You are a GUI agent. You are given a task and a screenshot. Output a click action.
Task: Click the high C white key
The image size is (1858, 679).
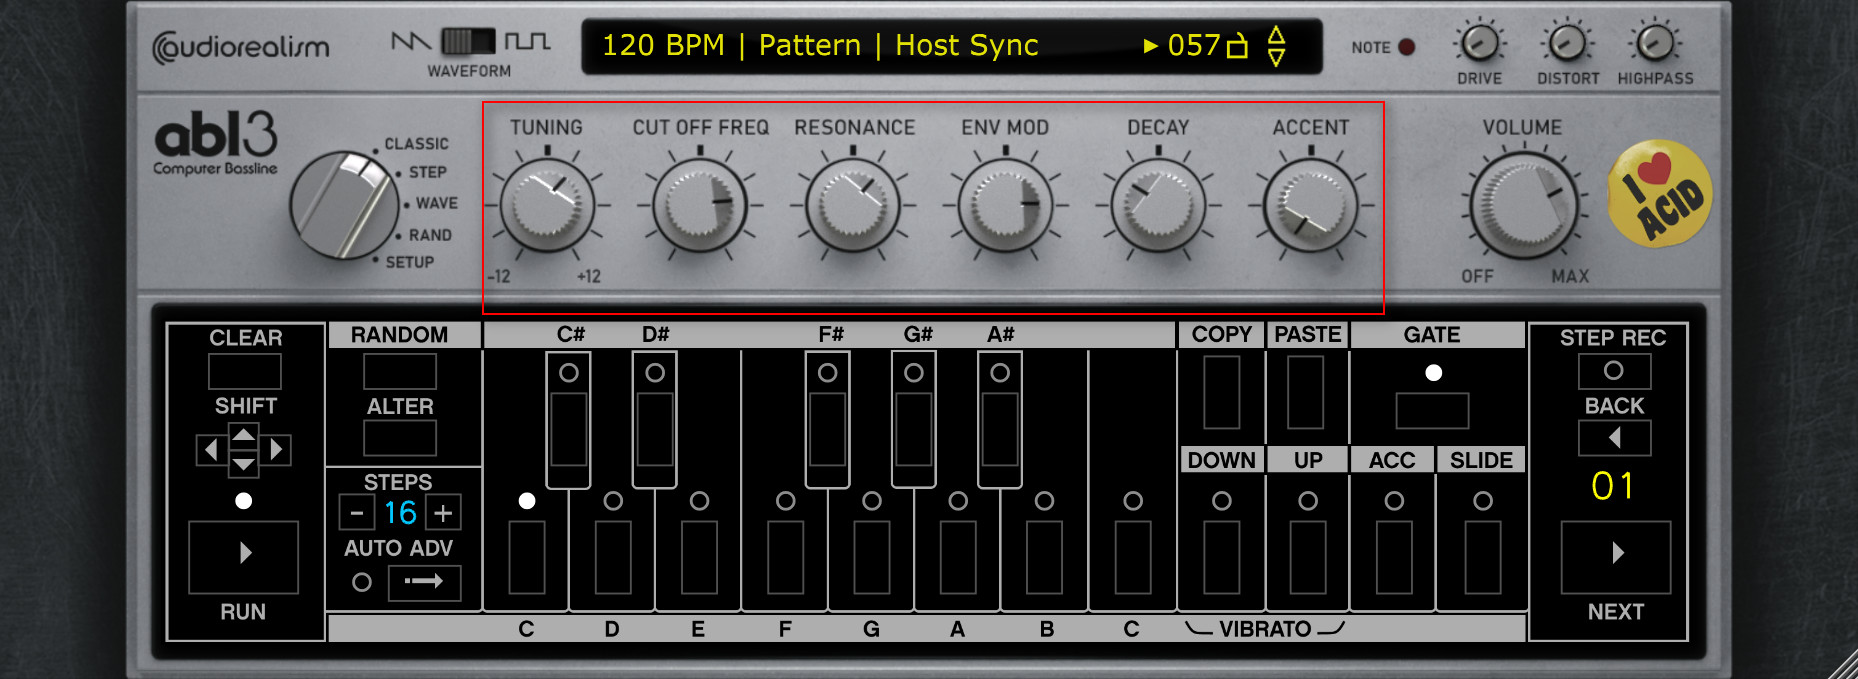pos(1133,556)
